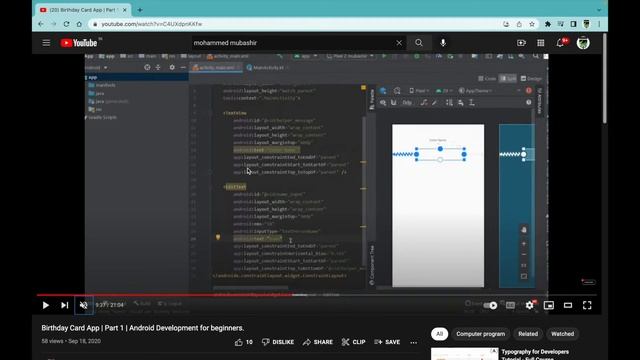Click the search magnifier button

tap(419, 43)
